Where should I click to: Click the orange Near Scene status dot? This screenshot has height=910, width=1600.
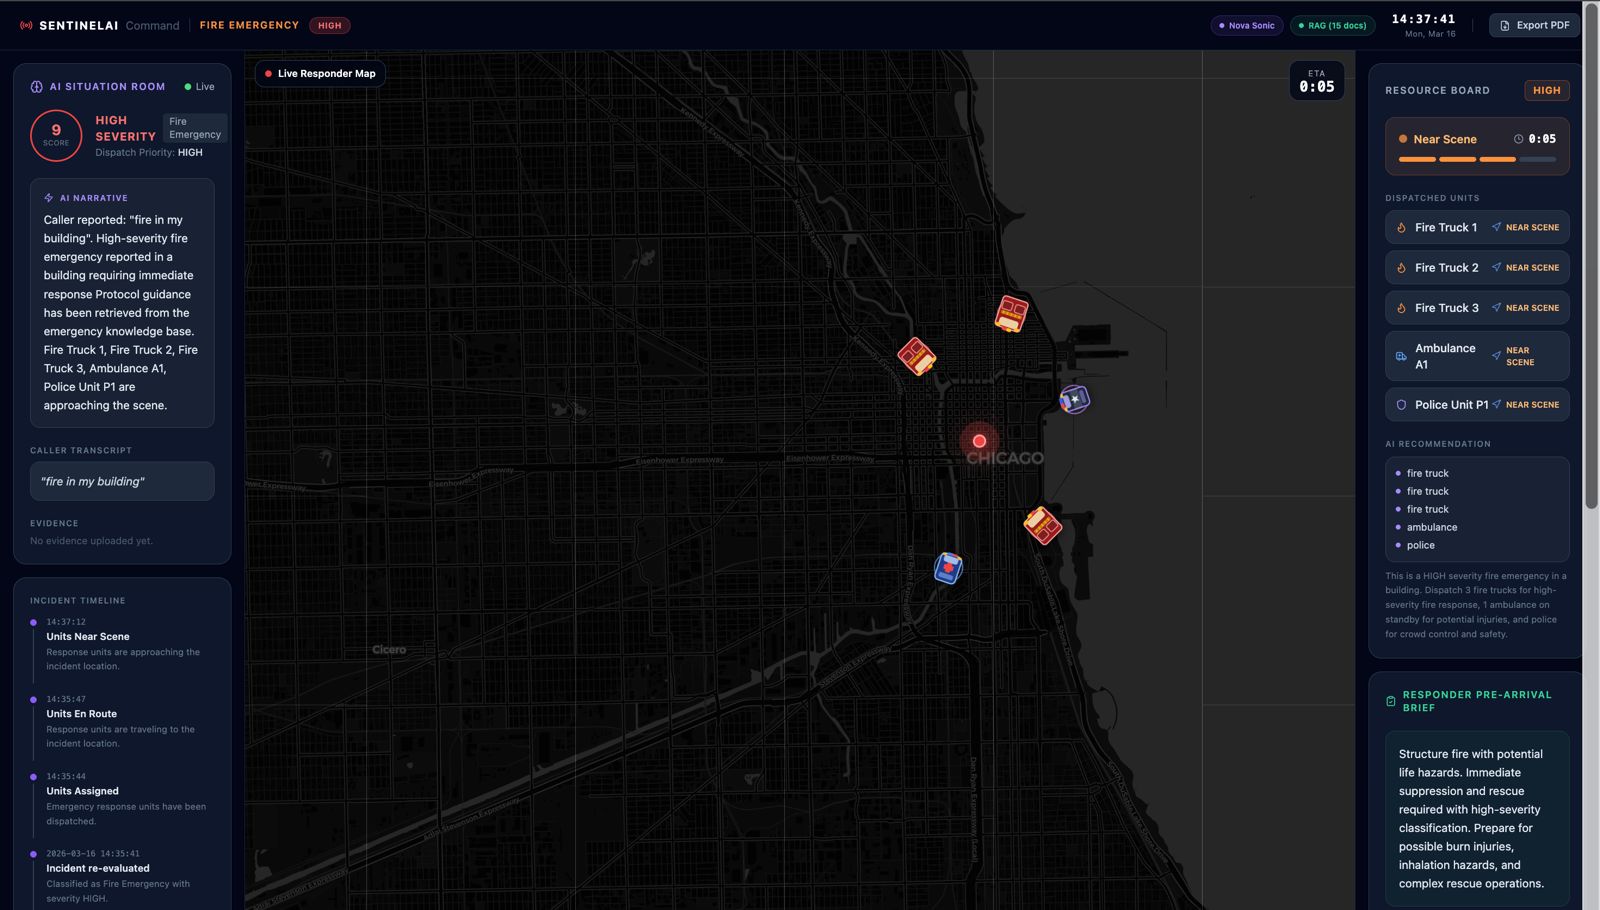click(x=1403, y=139)
